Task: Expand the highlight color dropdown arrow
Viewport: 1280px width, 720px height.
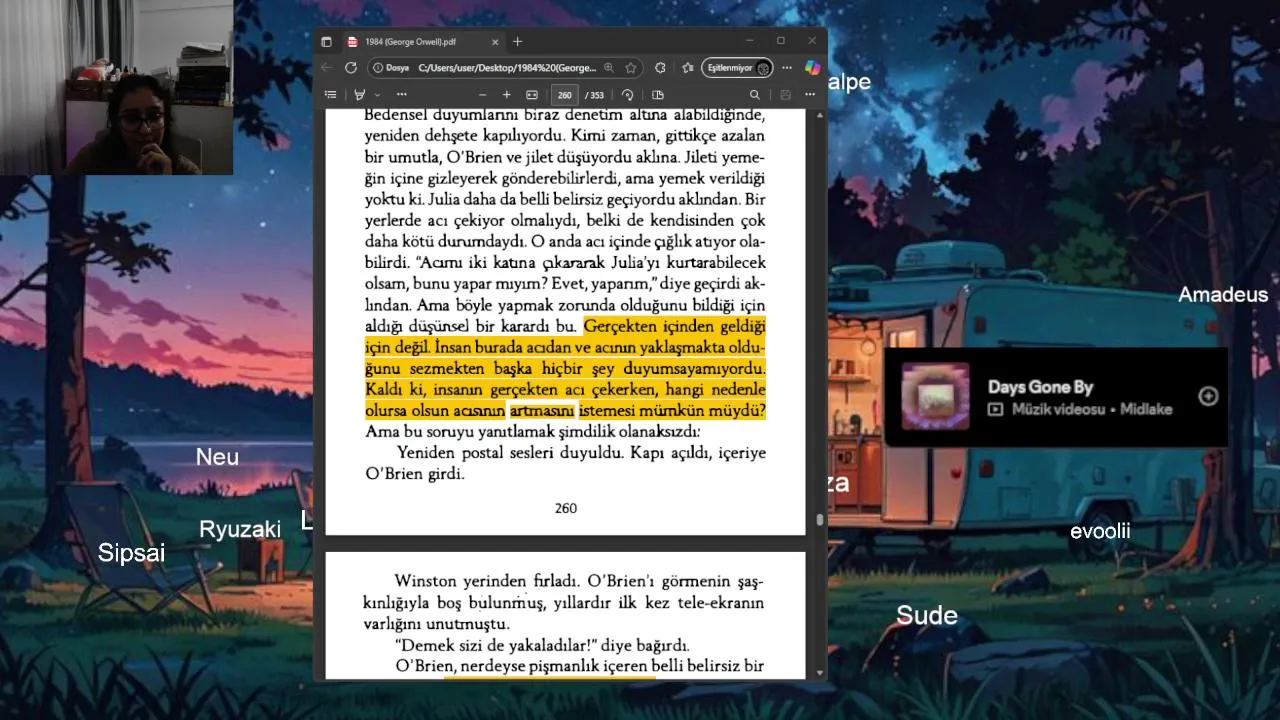Action: (376, 95)
